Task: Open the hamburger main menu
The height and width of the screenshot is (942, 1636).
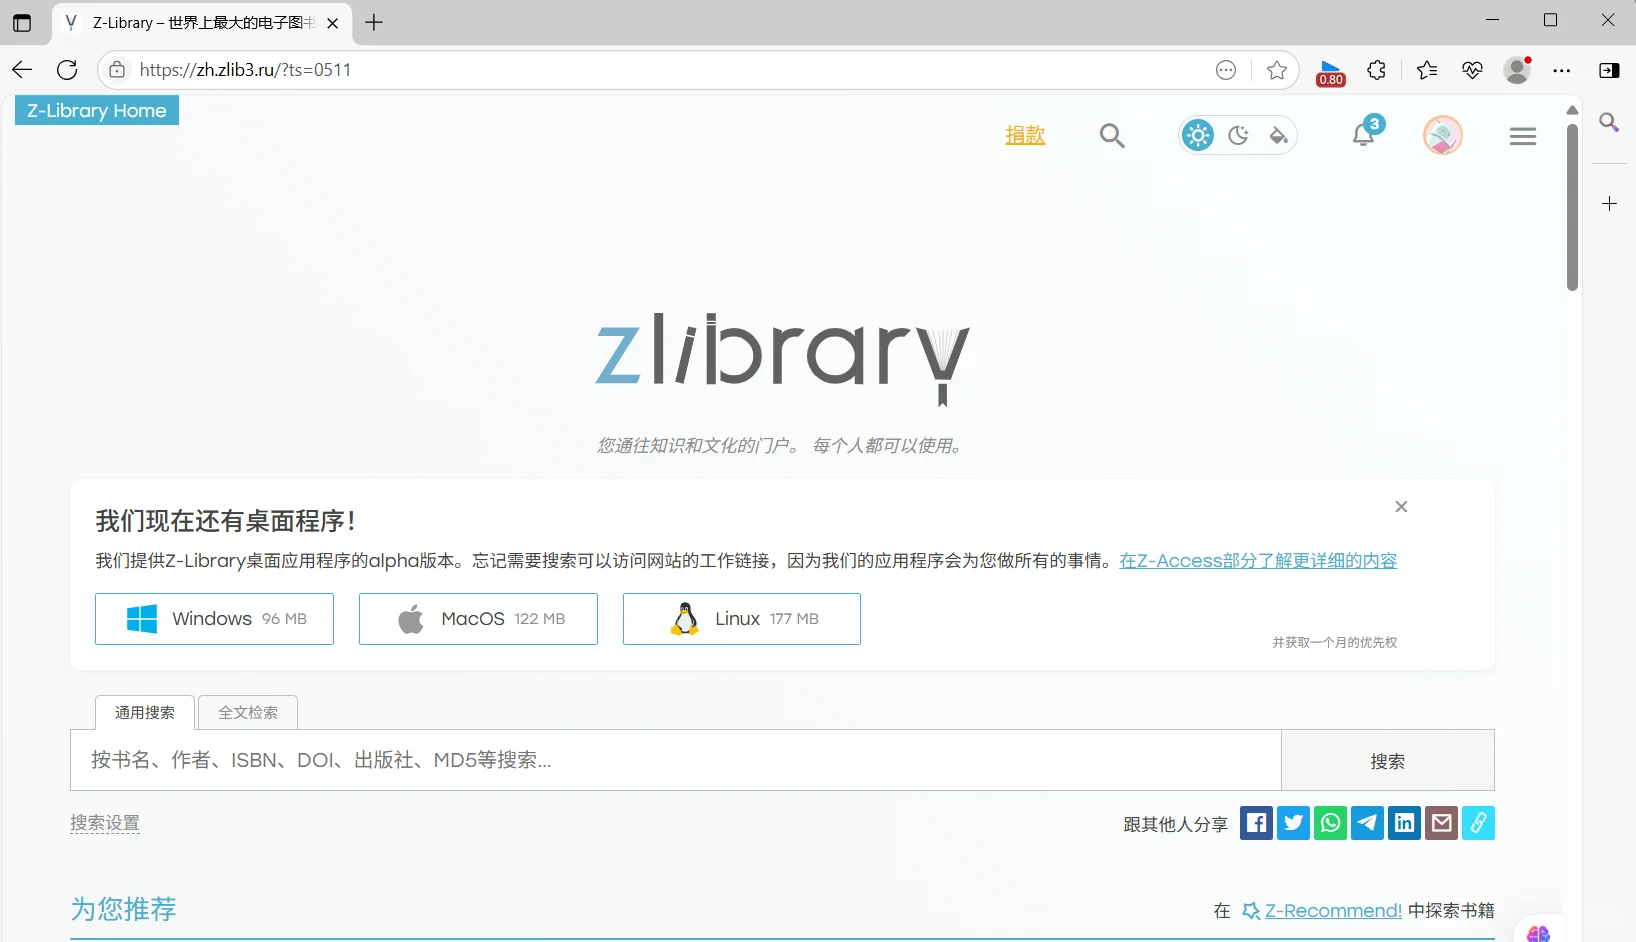Action: coord(1523,136)
